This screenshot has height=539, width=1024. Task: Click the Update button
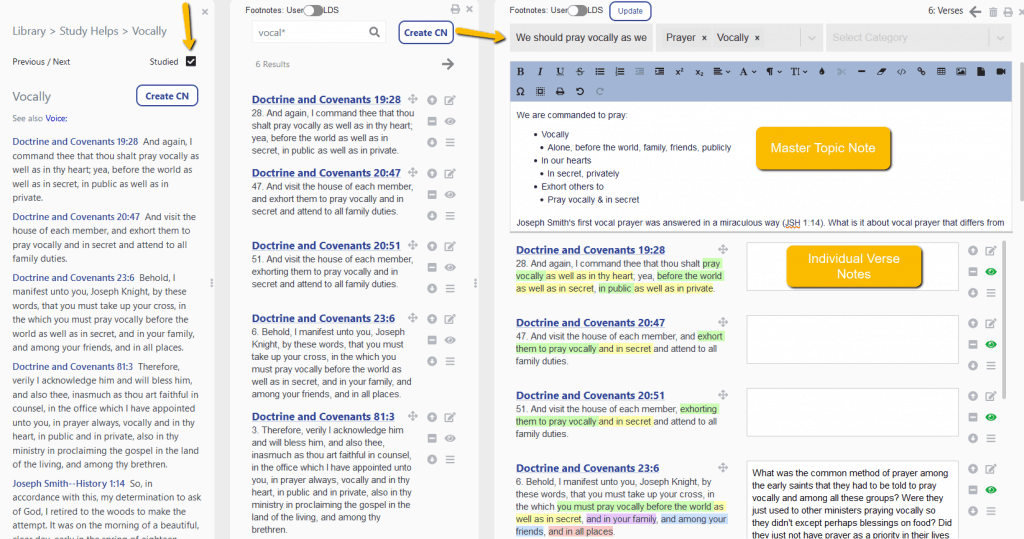[x=630, y=11]
